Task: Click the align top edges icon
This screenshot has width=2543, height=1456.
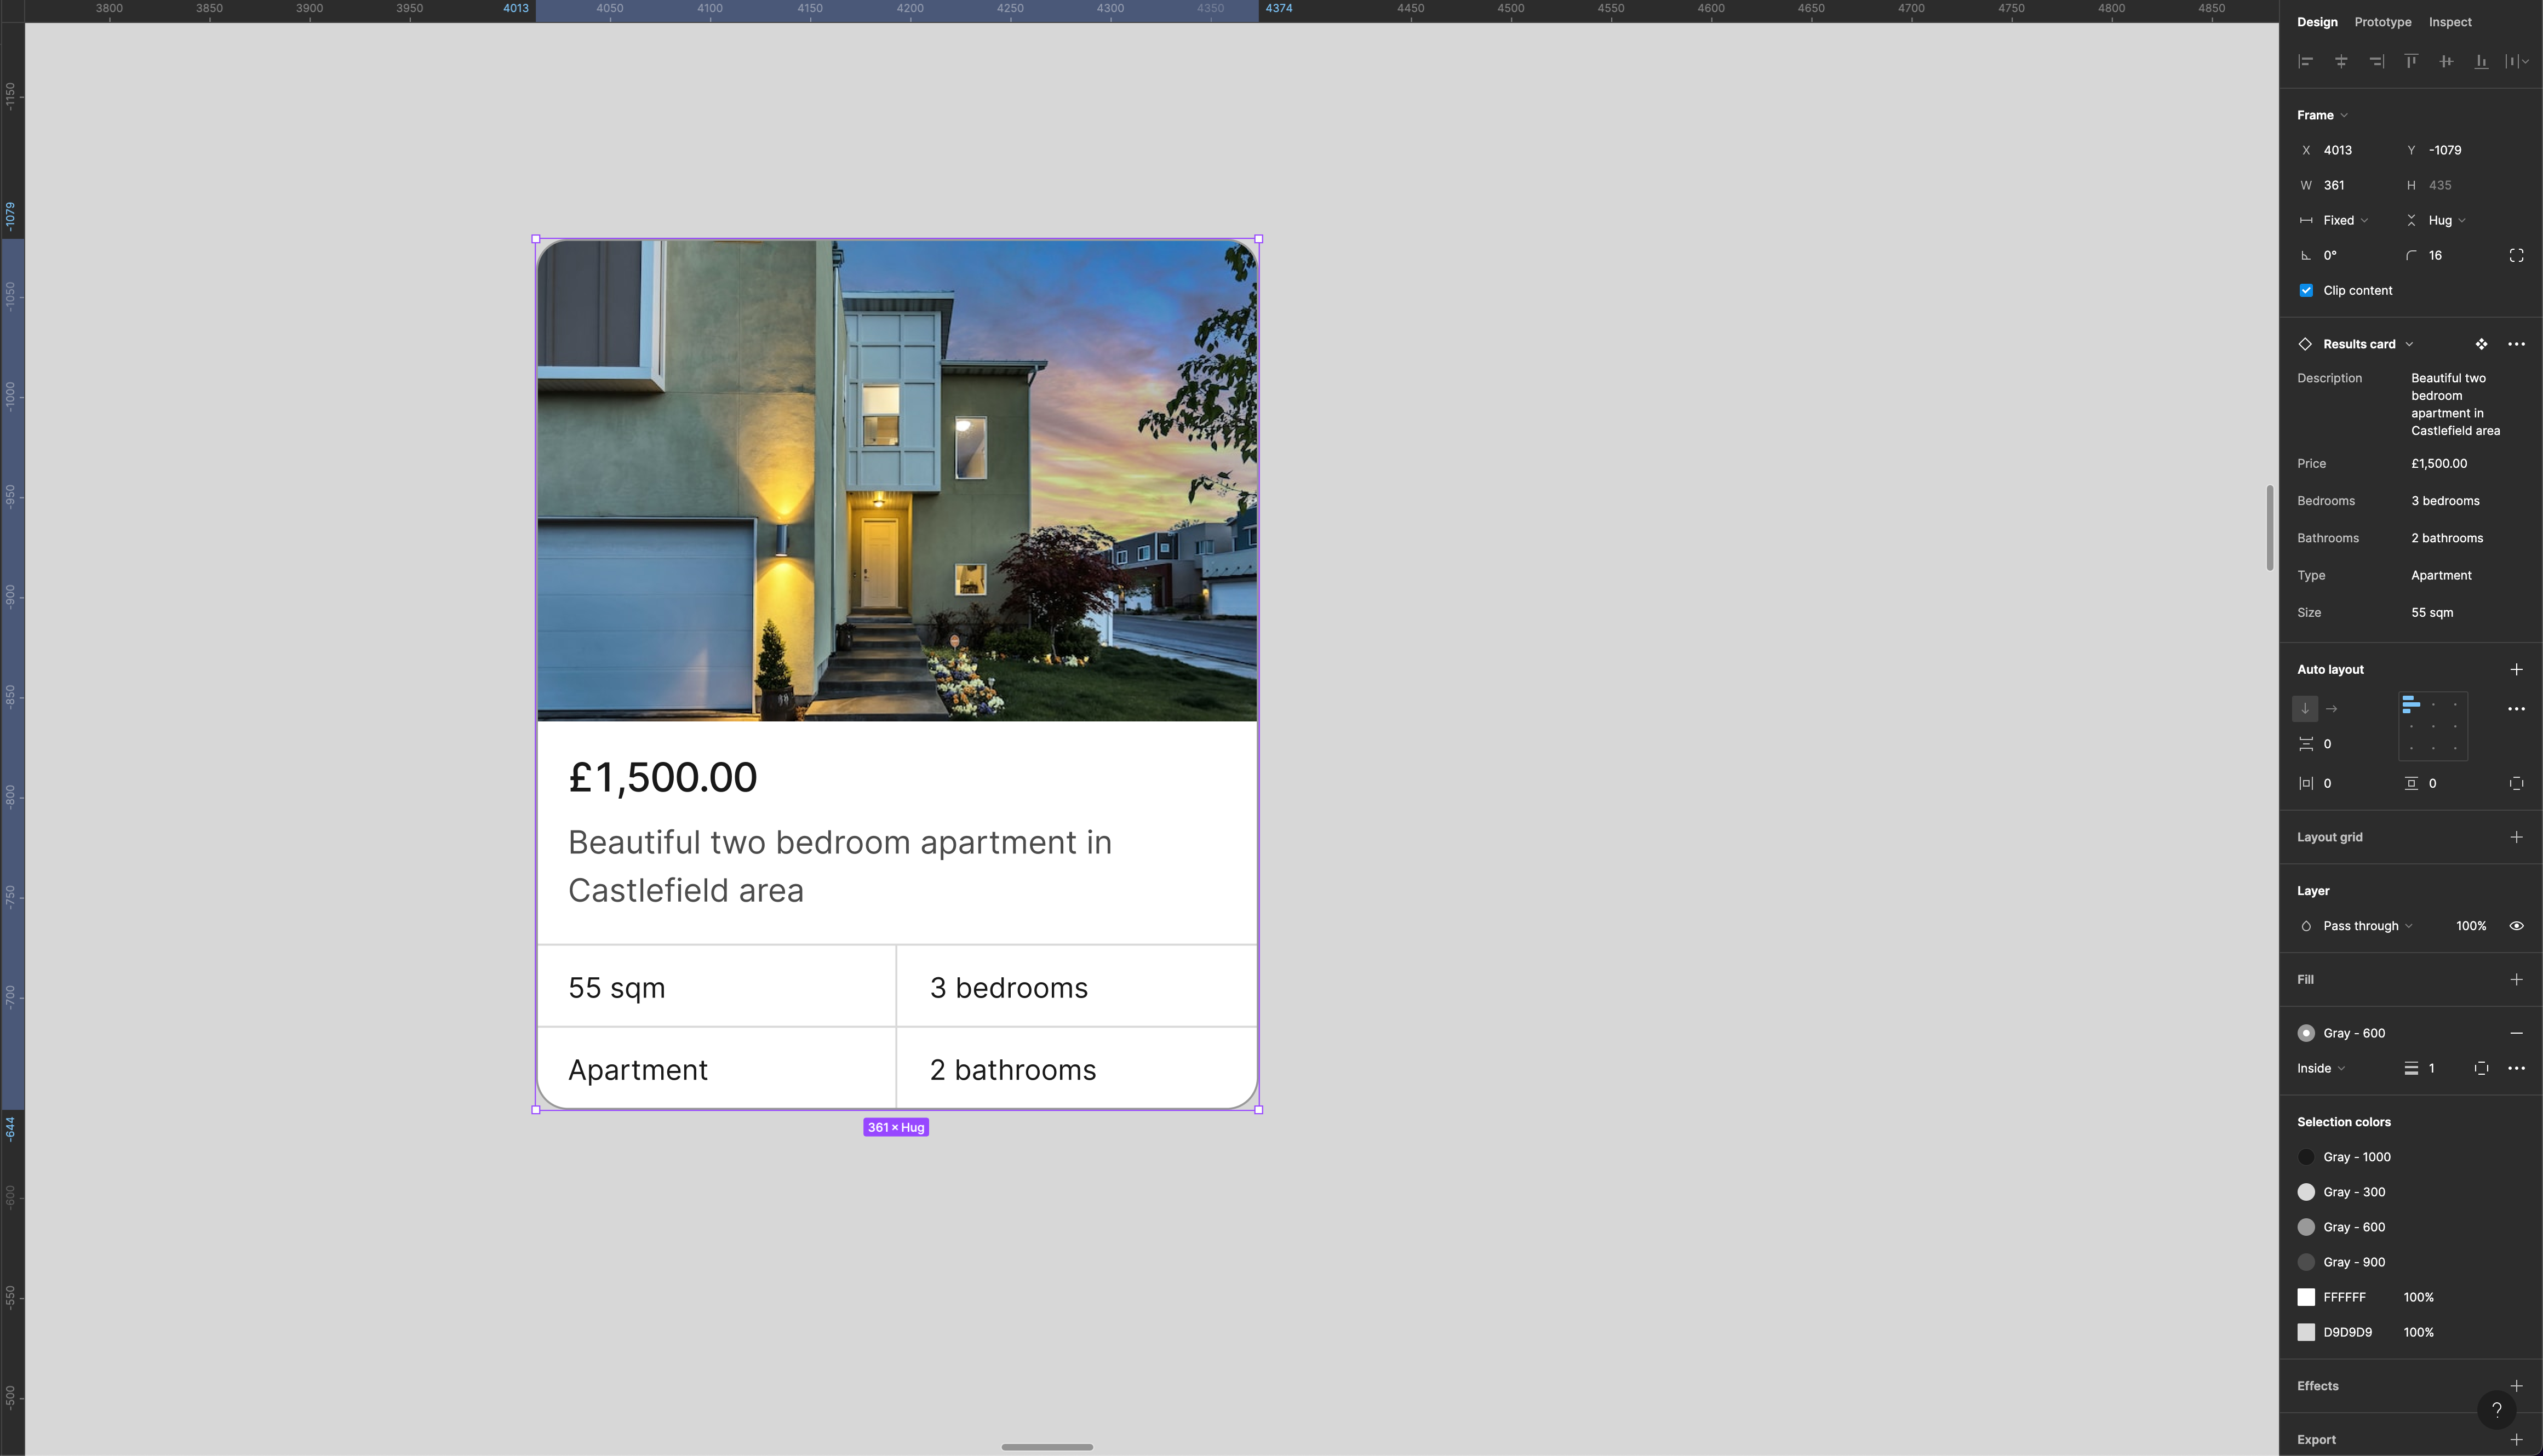Action: click(2411, 62)
